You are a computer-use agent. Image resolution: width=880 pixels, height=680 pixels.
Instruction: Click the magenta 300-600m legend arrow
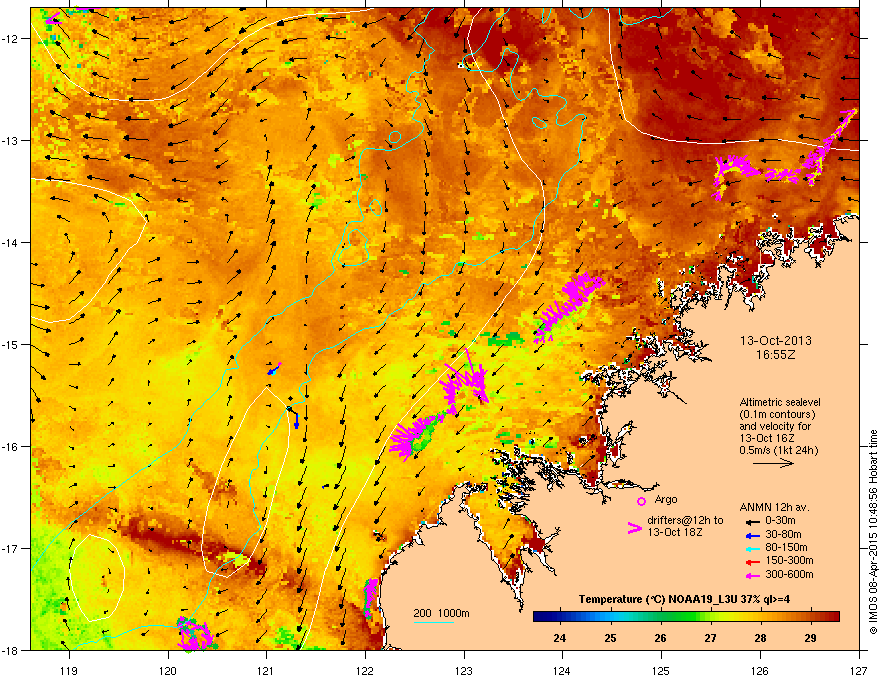752,575
